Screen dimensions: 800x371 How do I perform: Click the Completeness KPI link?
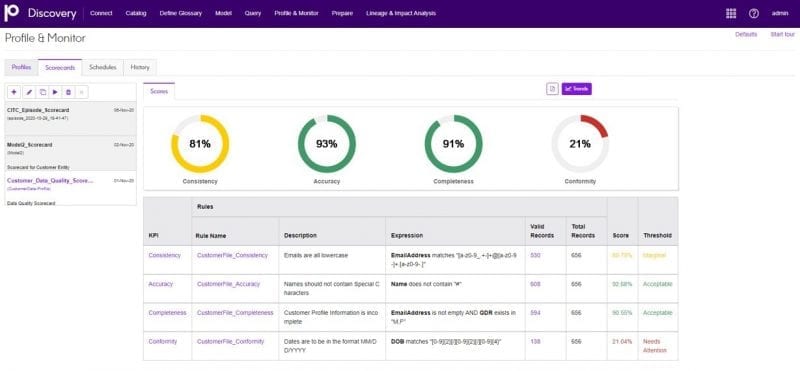[167, 312]
